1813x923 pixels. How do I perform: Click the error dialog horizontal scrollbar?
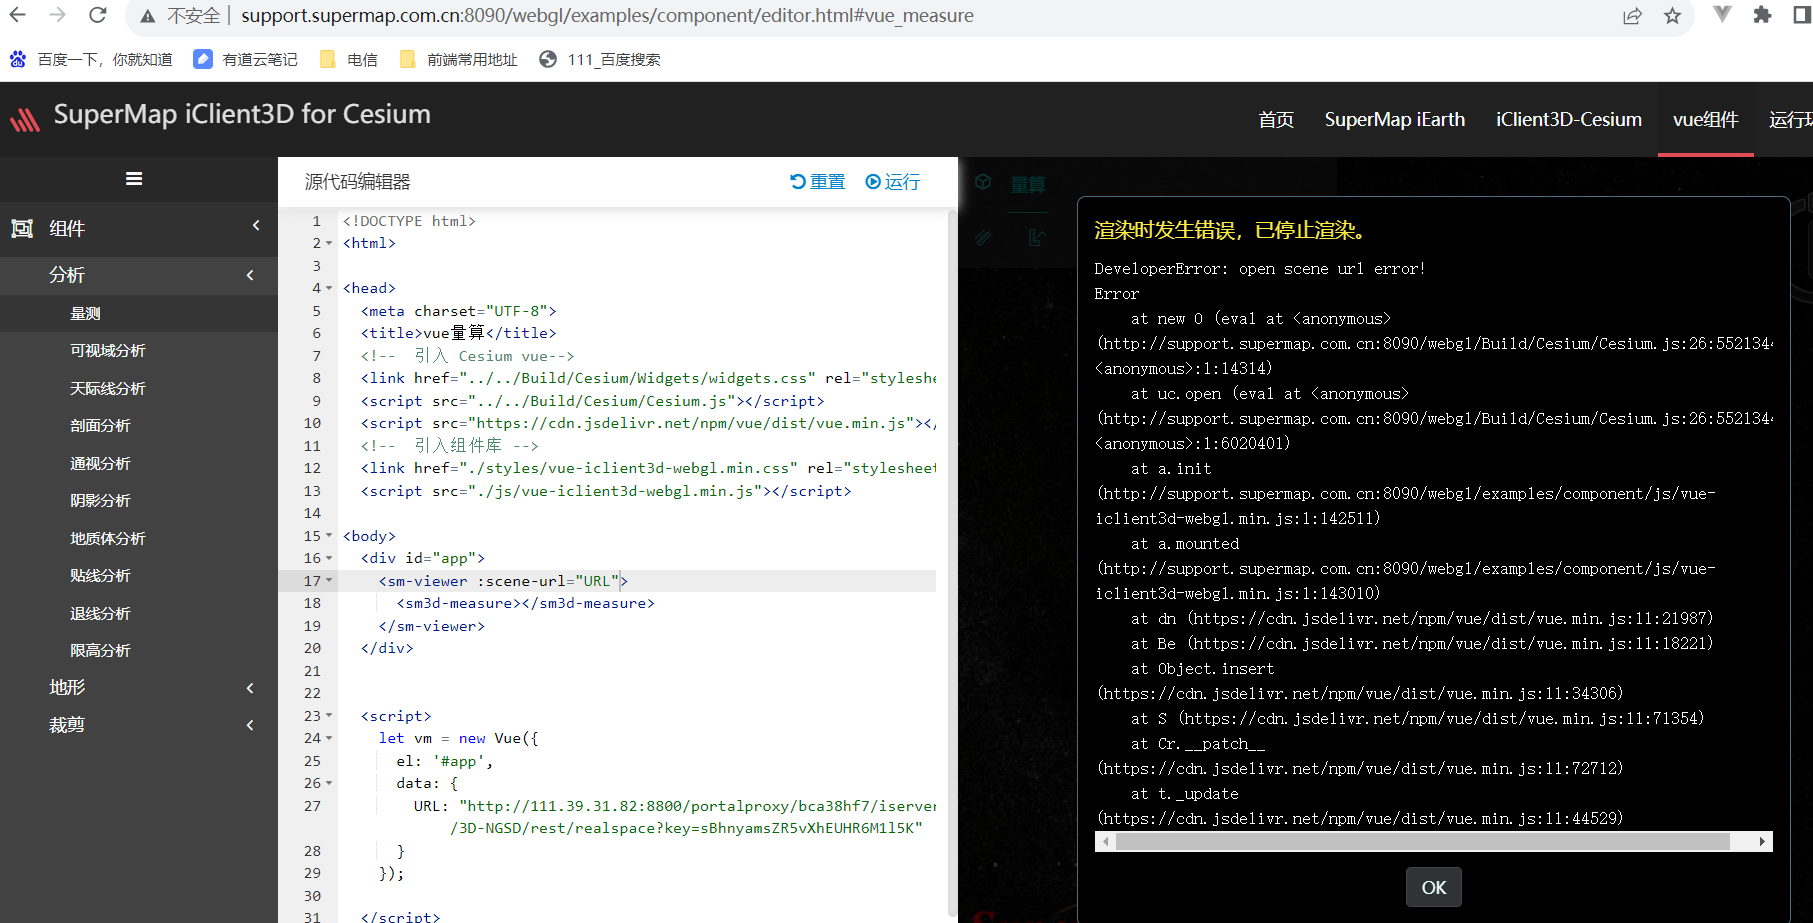1422,842
